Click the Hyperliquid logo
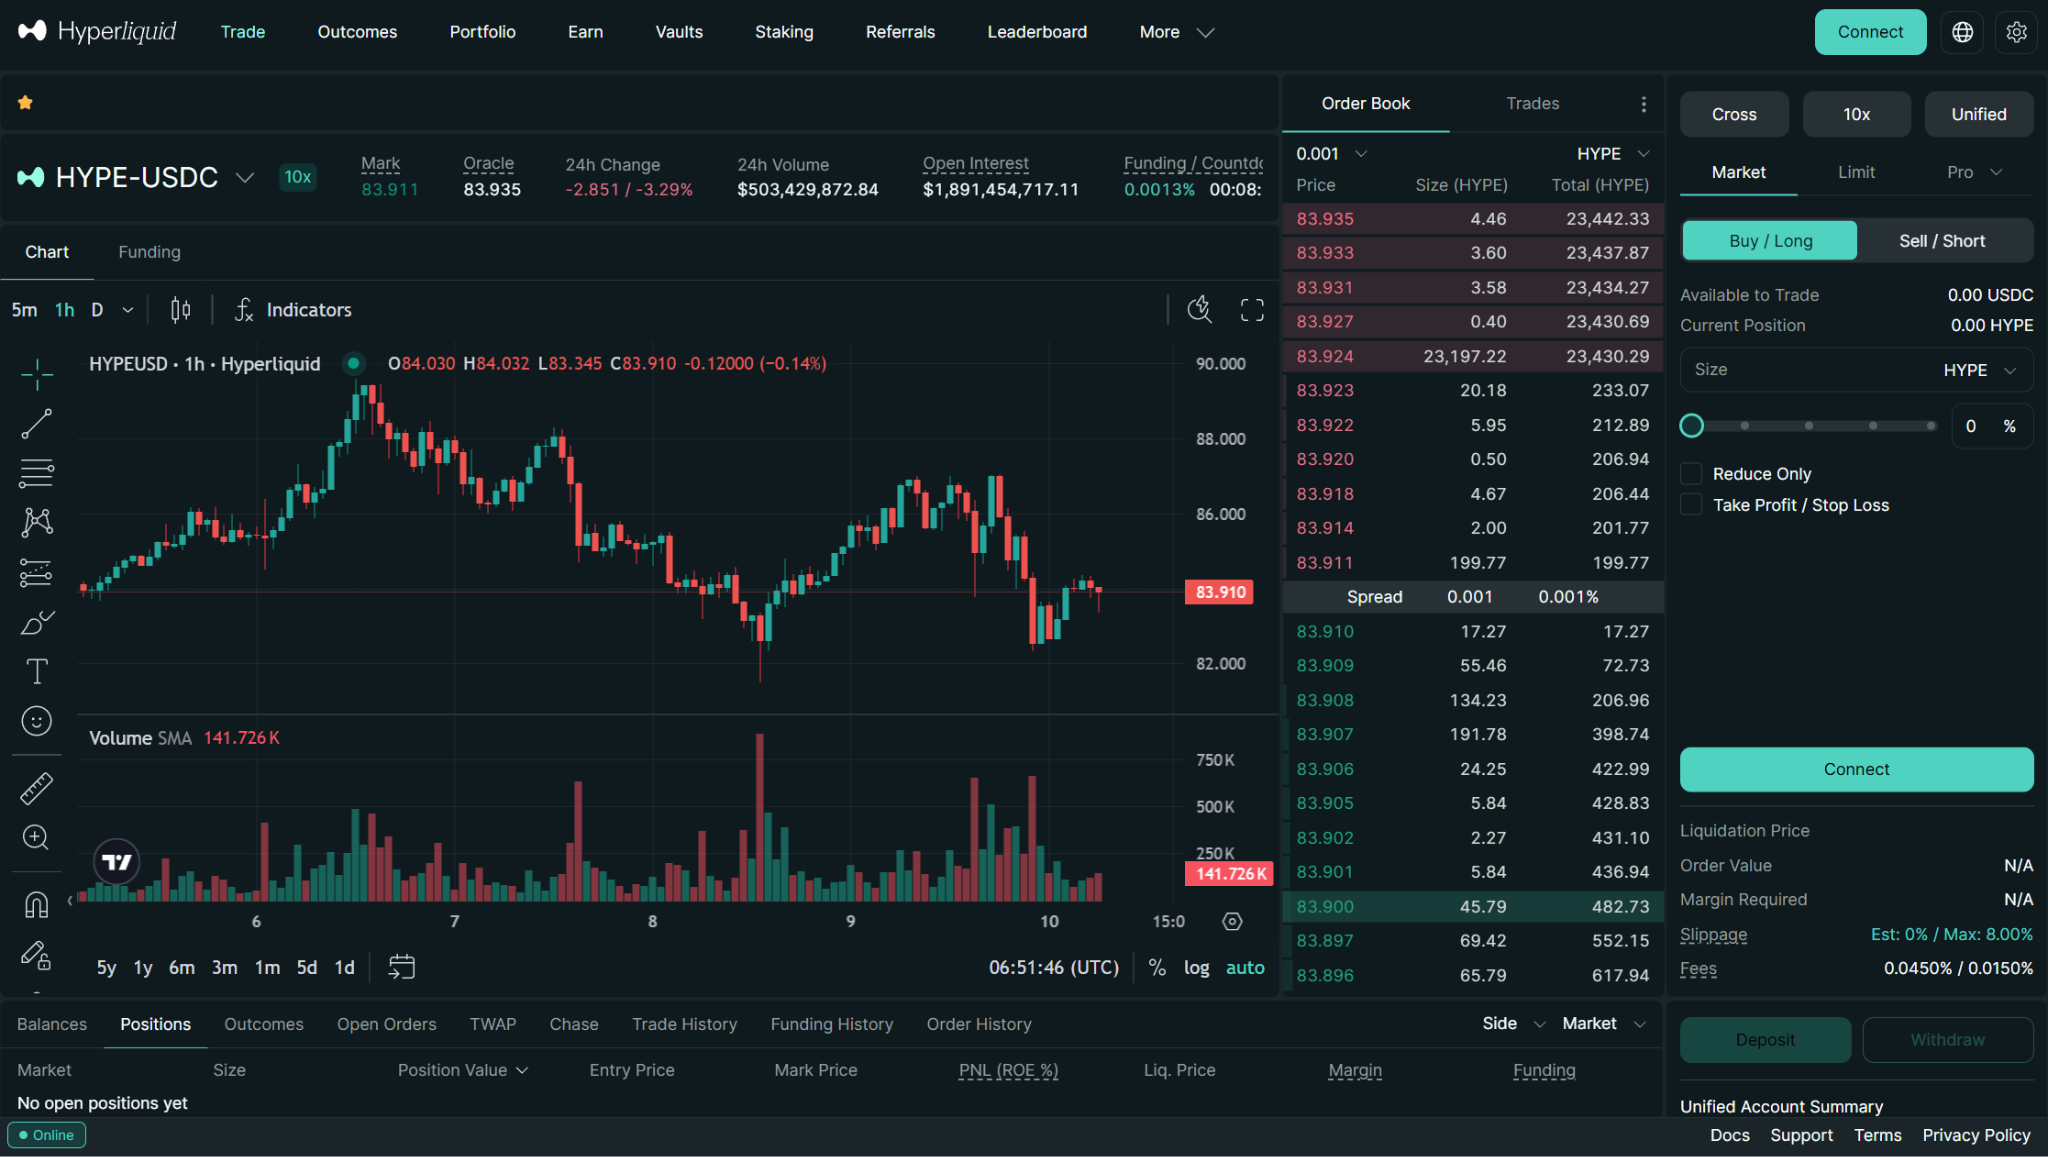Viewport: 2048px width, 1157px height. coord(97,32)
